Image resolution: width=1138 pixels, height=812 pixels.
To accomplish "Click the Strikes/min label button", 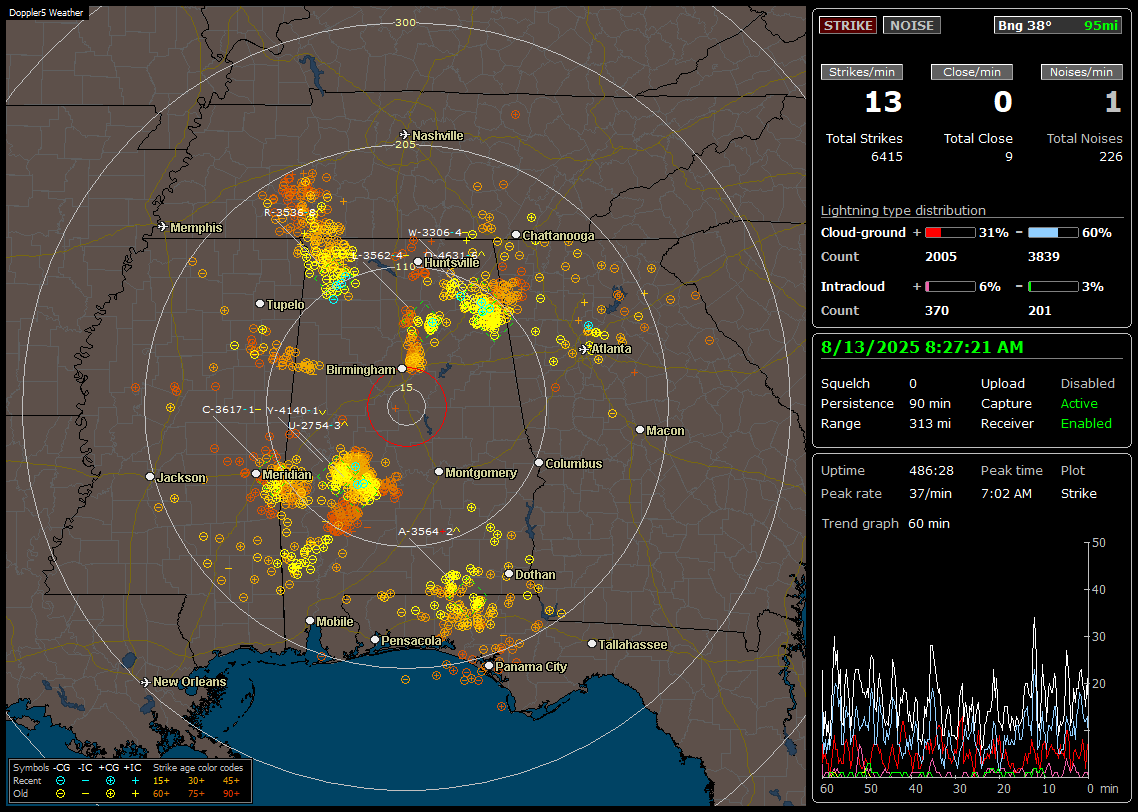I will click(x=861, y=72).
